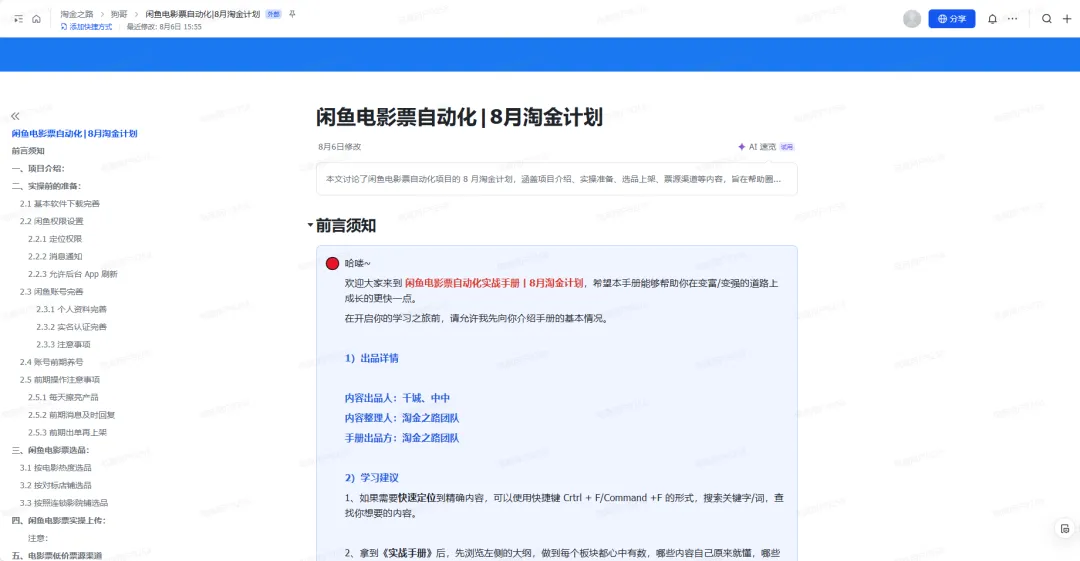The width and height of the screenshot is (1080, 561).
Task: Collapse the outline panel double-chevron
Action: [15, 116]
